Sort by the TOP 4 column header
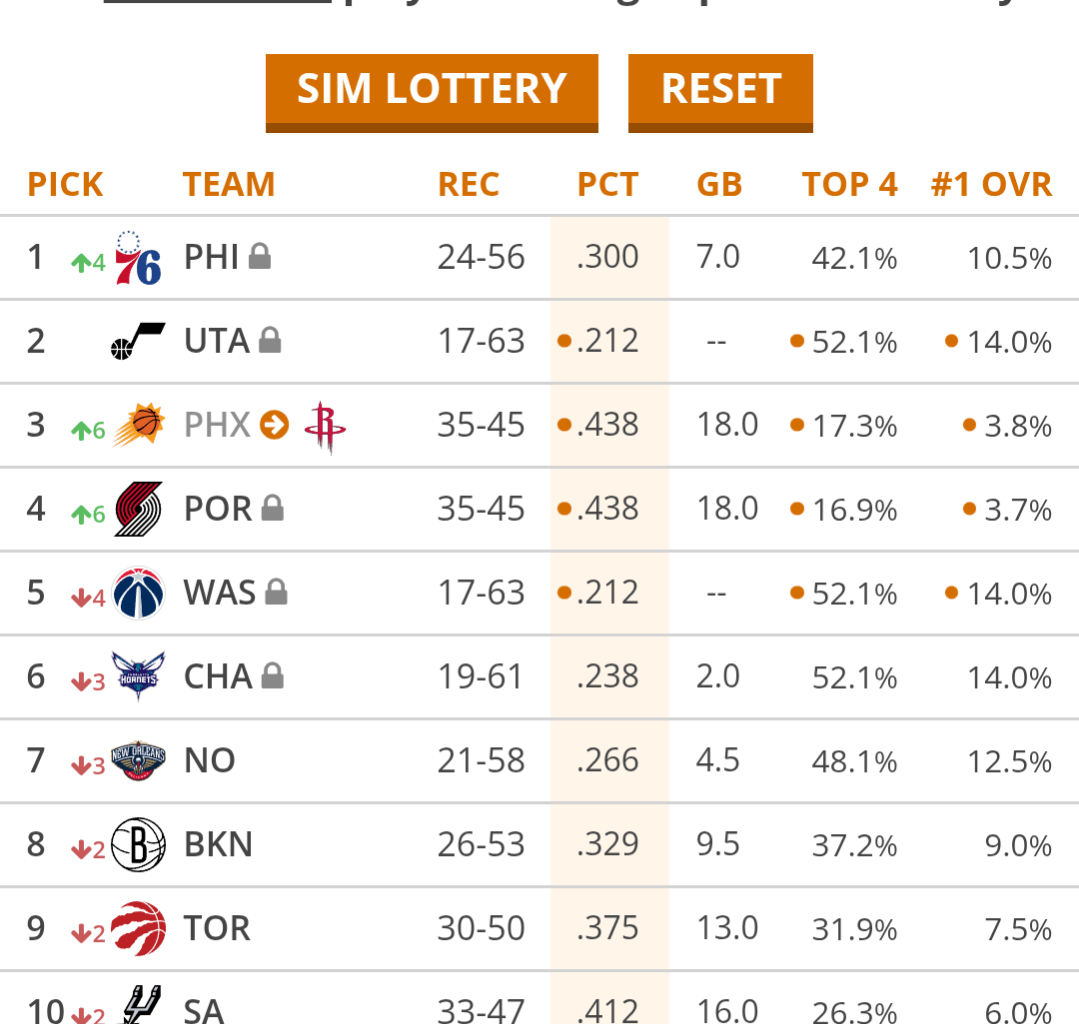Image resolution: width=1079 pixels, height=1024 pixels. pos(849,184)
